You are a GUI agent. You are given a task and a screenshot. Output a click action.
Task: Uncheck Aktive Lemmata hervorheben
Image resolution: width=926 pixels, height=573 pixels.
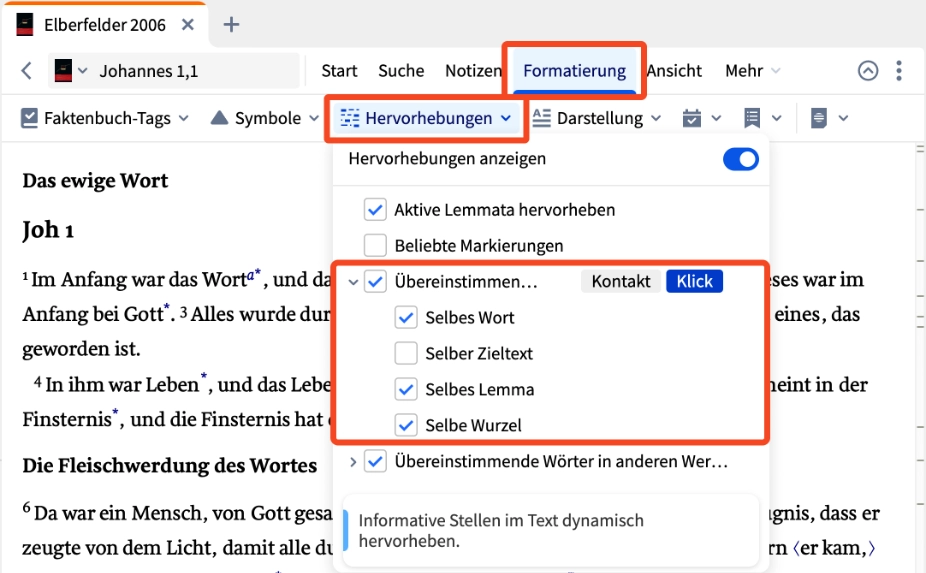click(375, 210)
